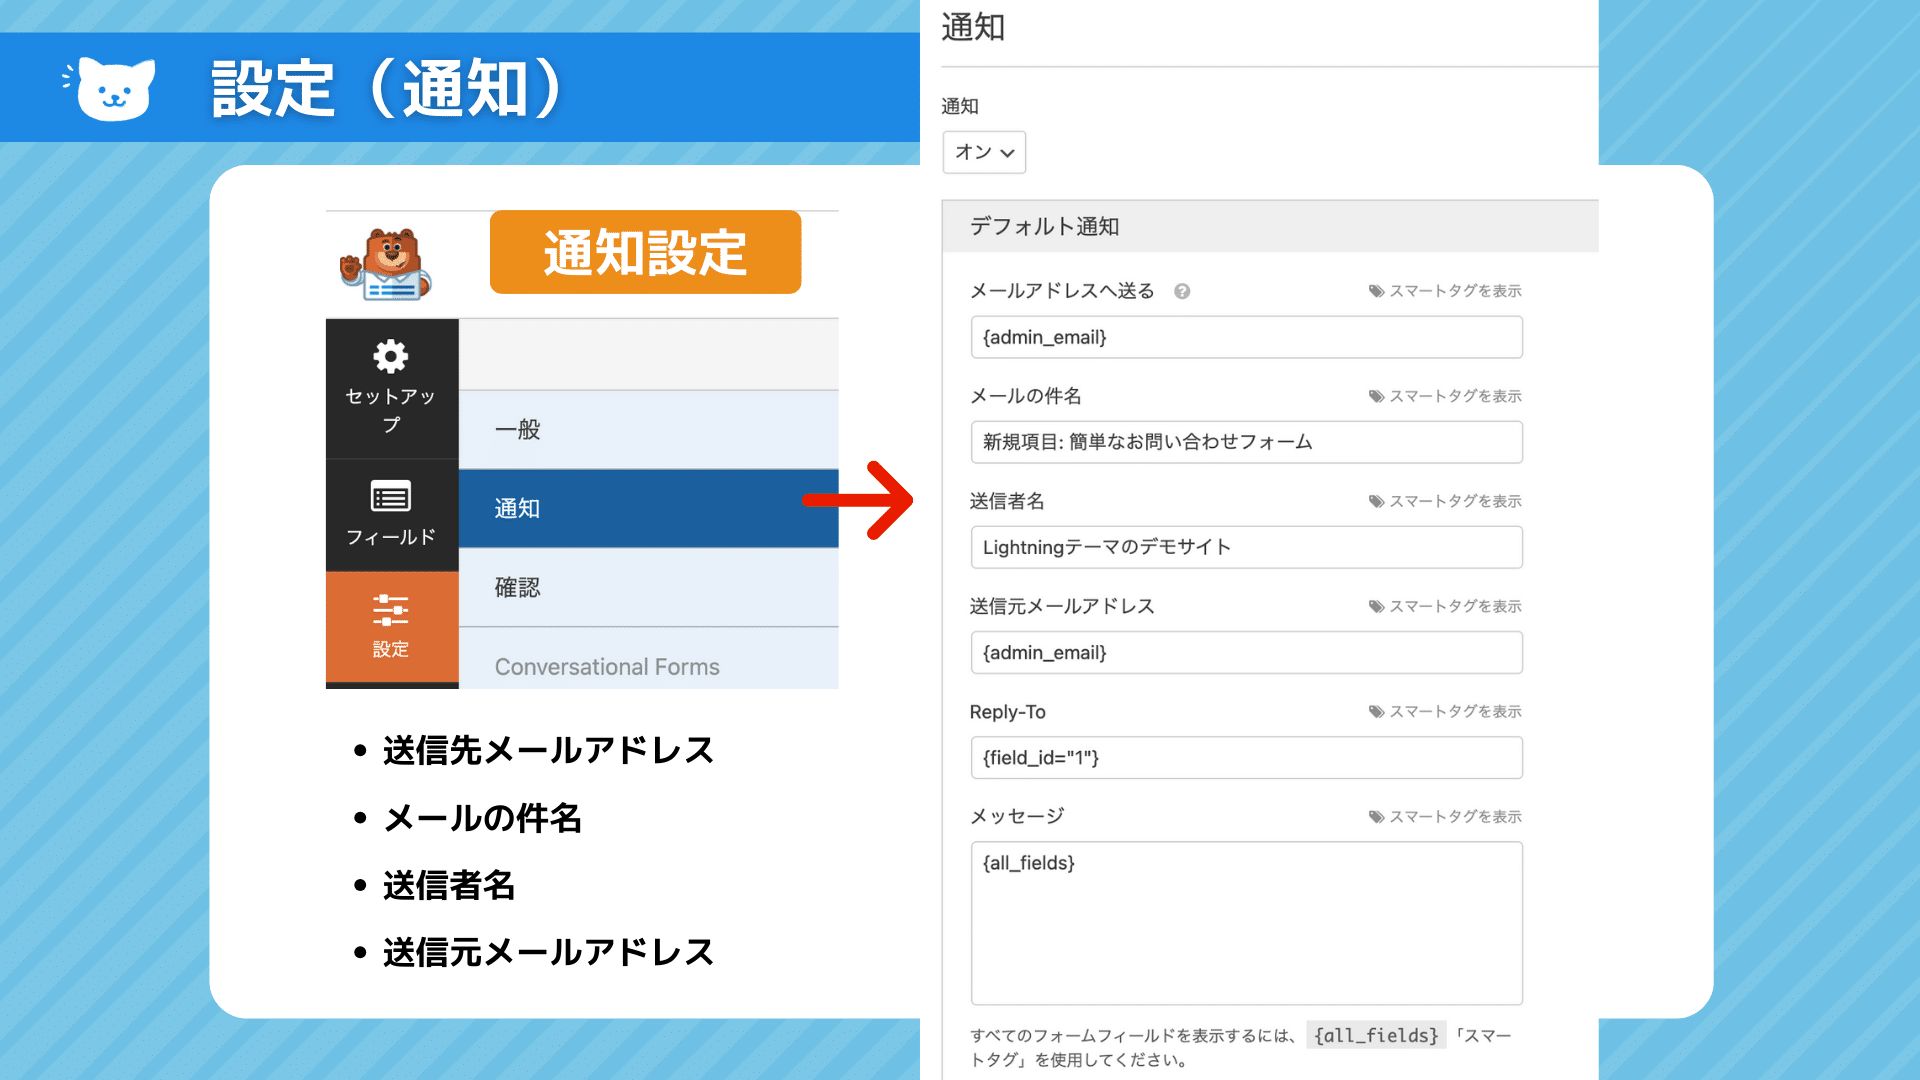This screenshot has width=1920, height=1080.
Task: Click the email subject input field
Action: [x=1246, y=442]
